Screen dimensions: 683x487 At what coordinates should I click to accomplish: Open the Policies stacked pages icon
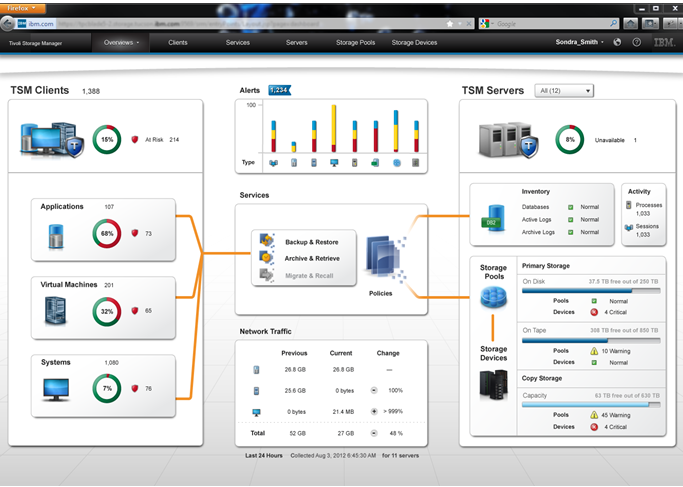pyautogui.click(x=384, y=258)
